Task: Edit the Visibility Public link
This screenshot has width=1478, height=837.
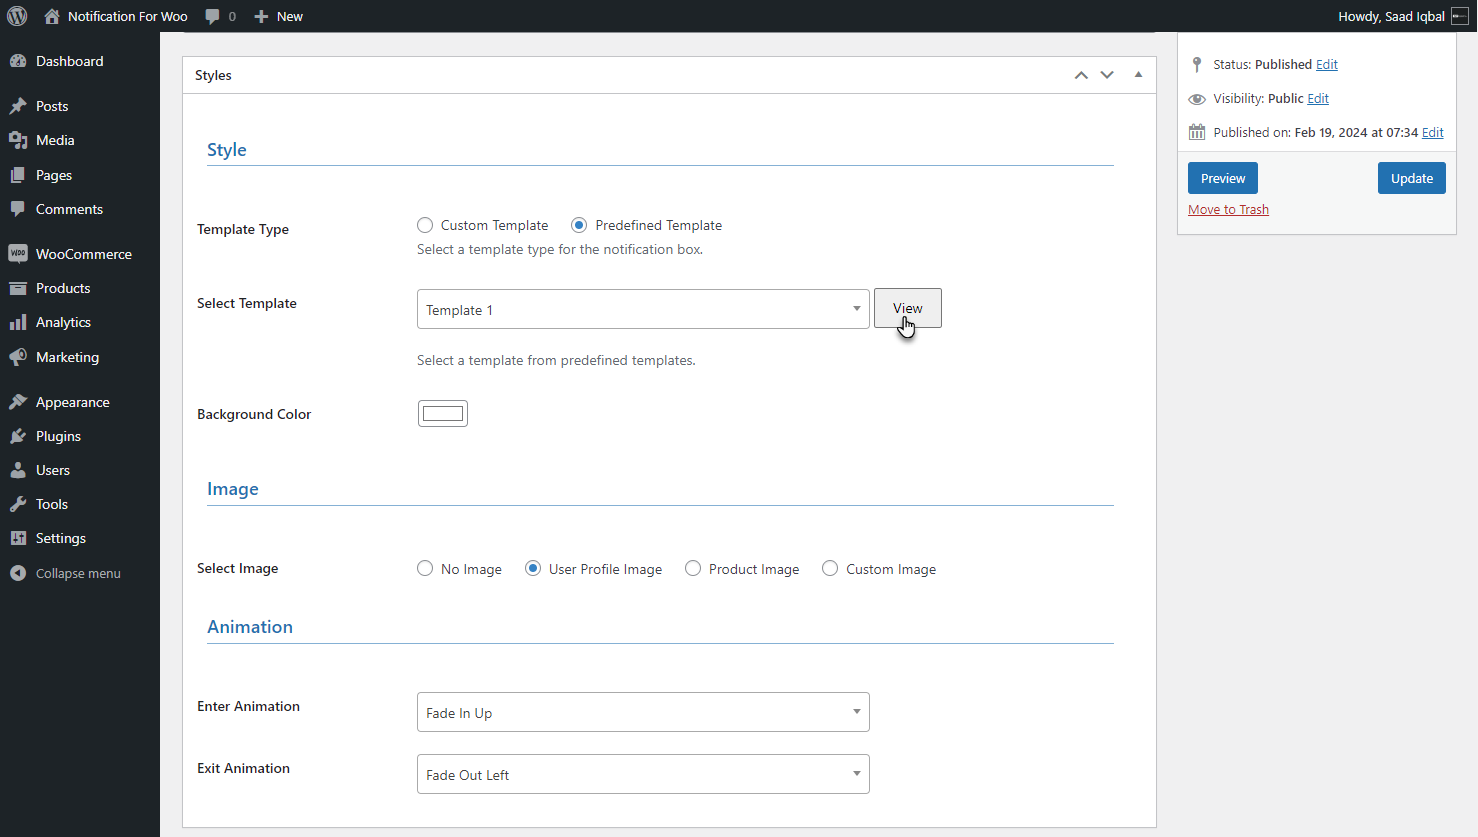Action: coord(1318,98)
